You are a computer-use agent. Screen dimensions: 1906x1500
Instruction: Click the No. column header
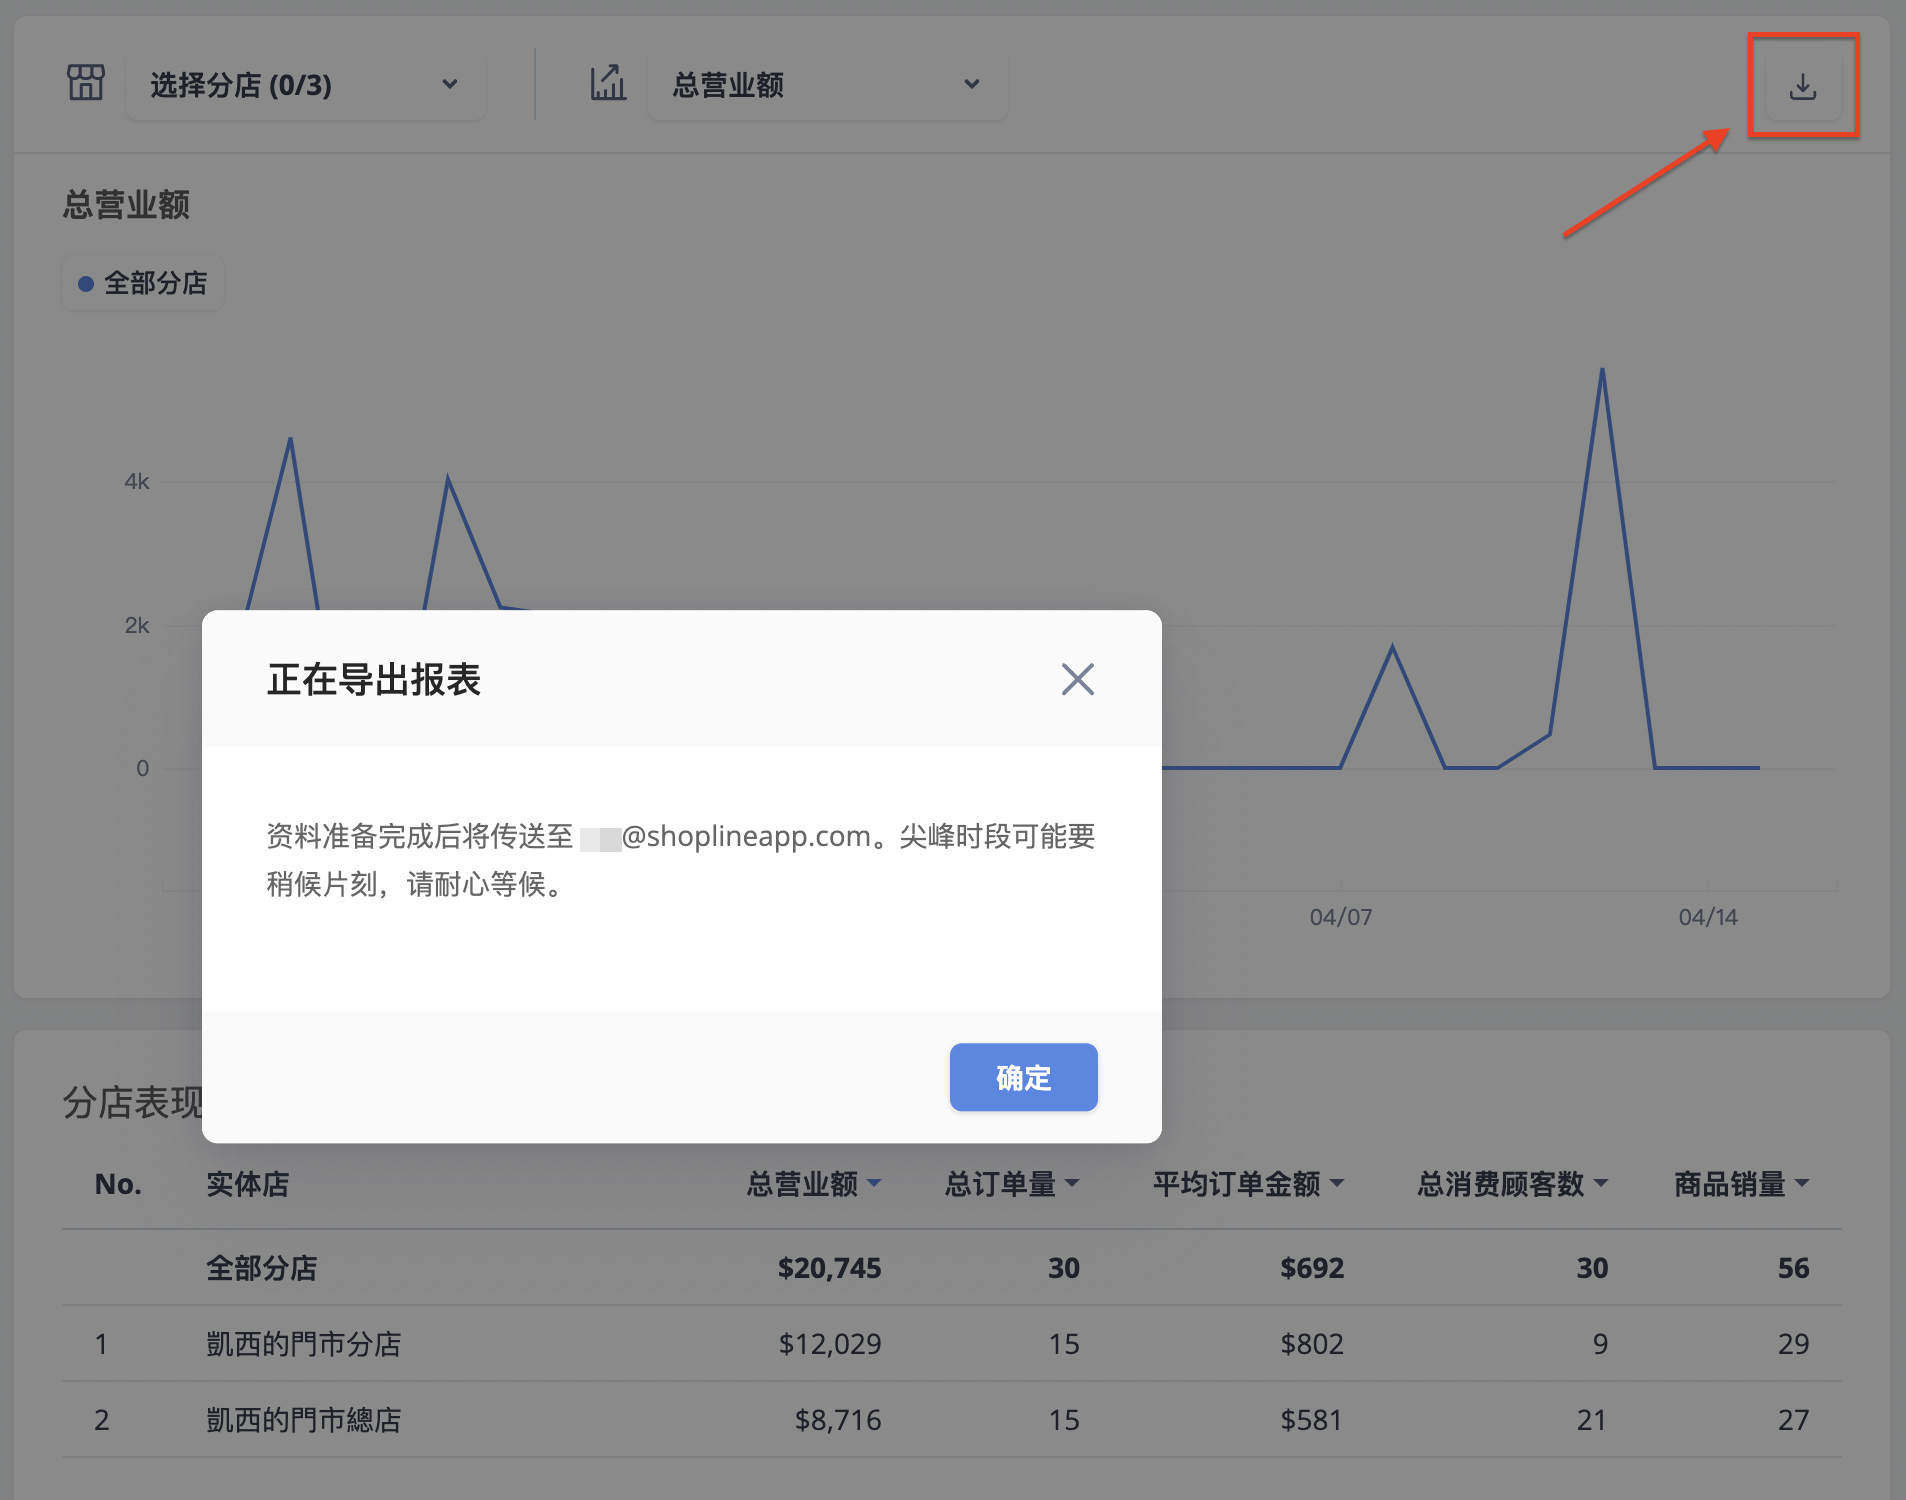(x=118, y=1184)
